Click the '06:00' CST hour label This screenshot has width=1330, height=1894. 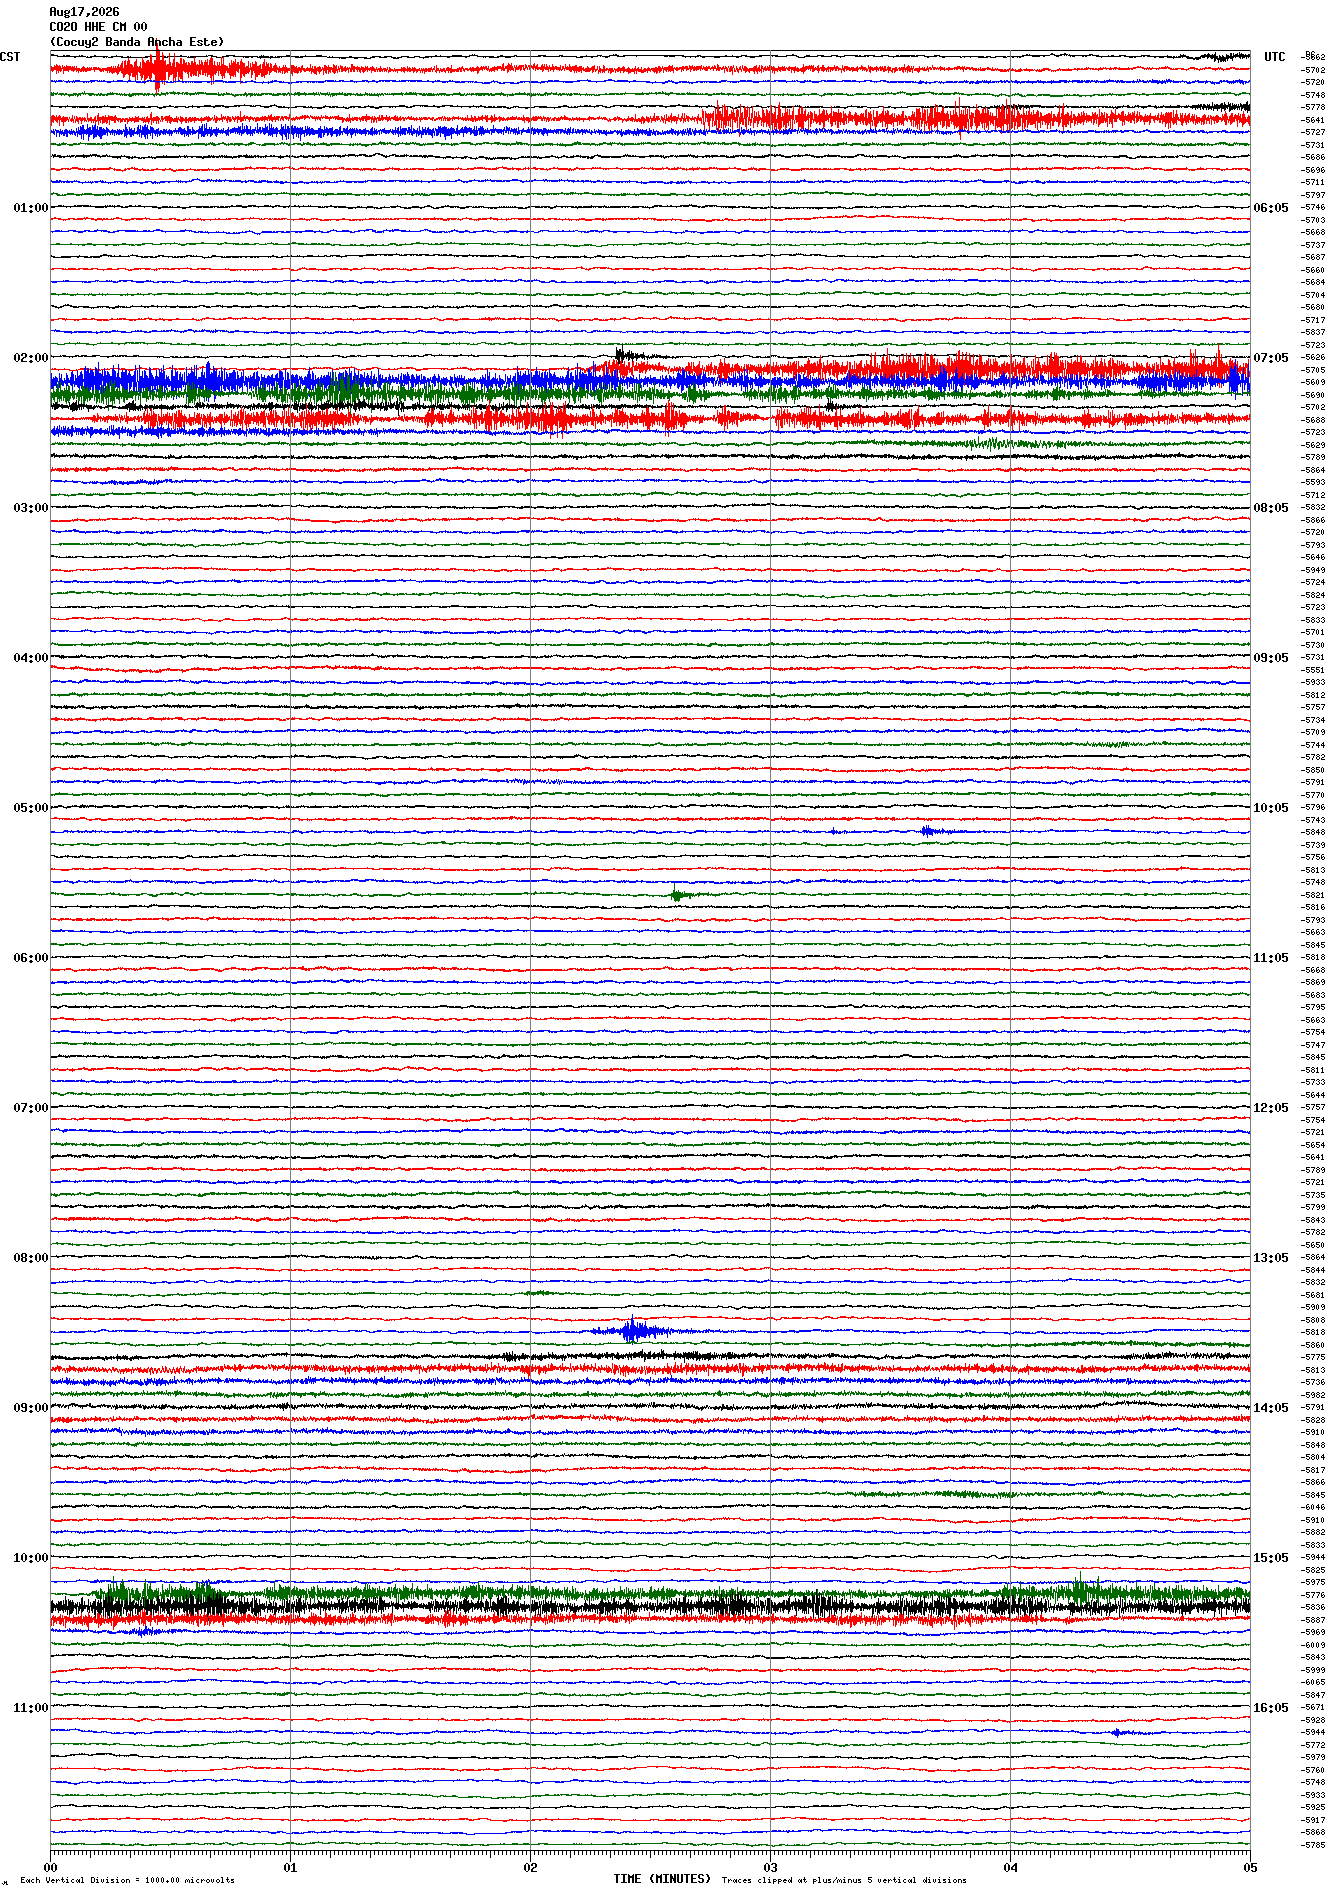coord(30,958)
